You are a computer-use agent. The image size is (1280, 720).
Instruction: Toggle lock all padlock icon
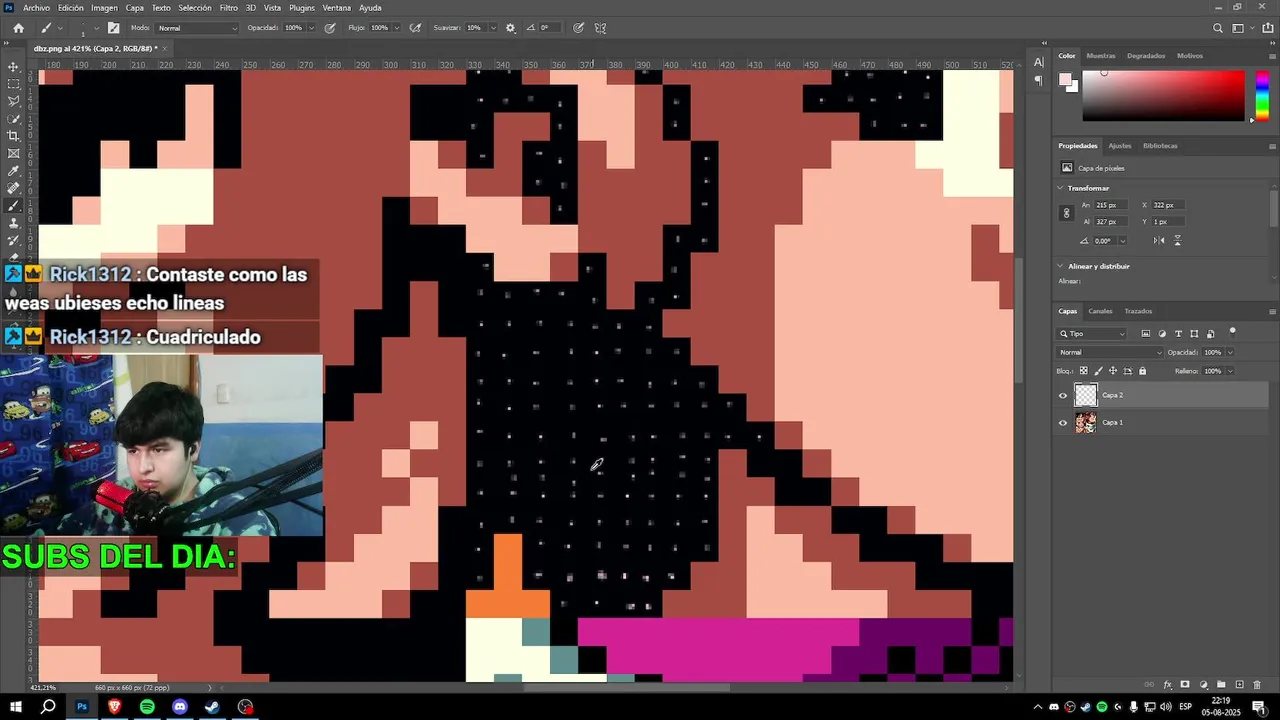point(1142,371)
